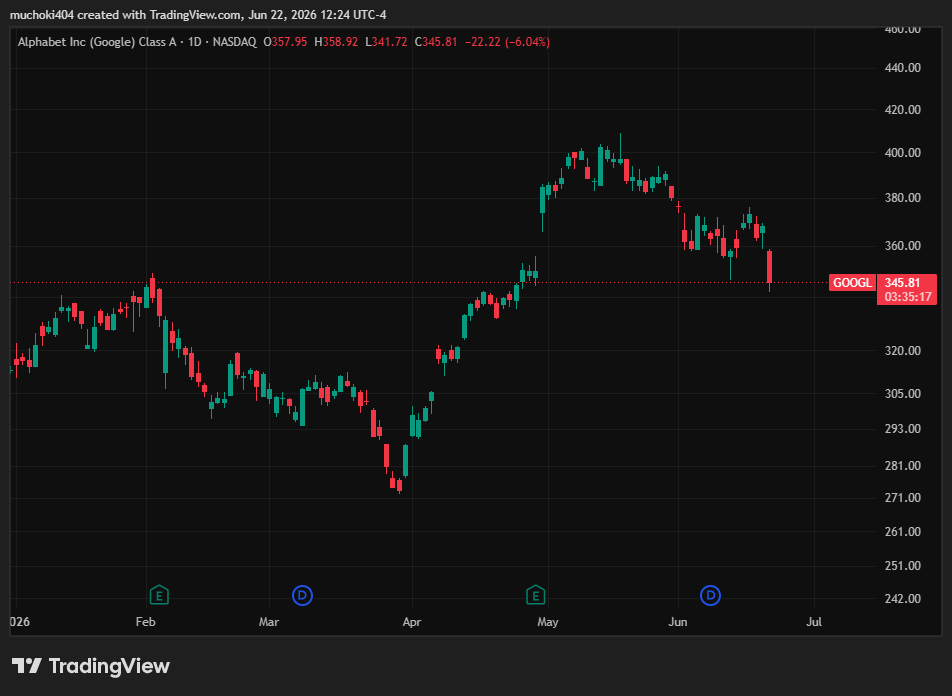Click the 420.00 price axis label
Image resolution: width=952 pixels, height=696 pixels.
[903, 109]
